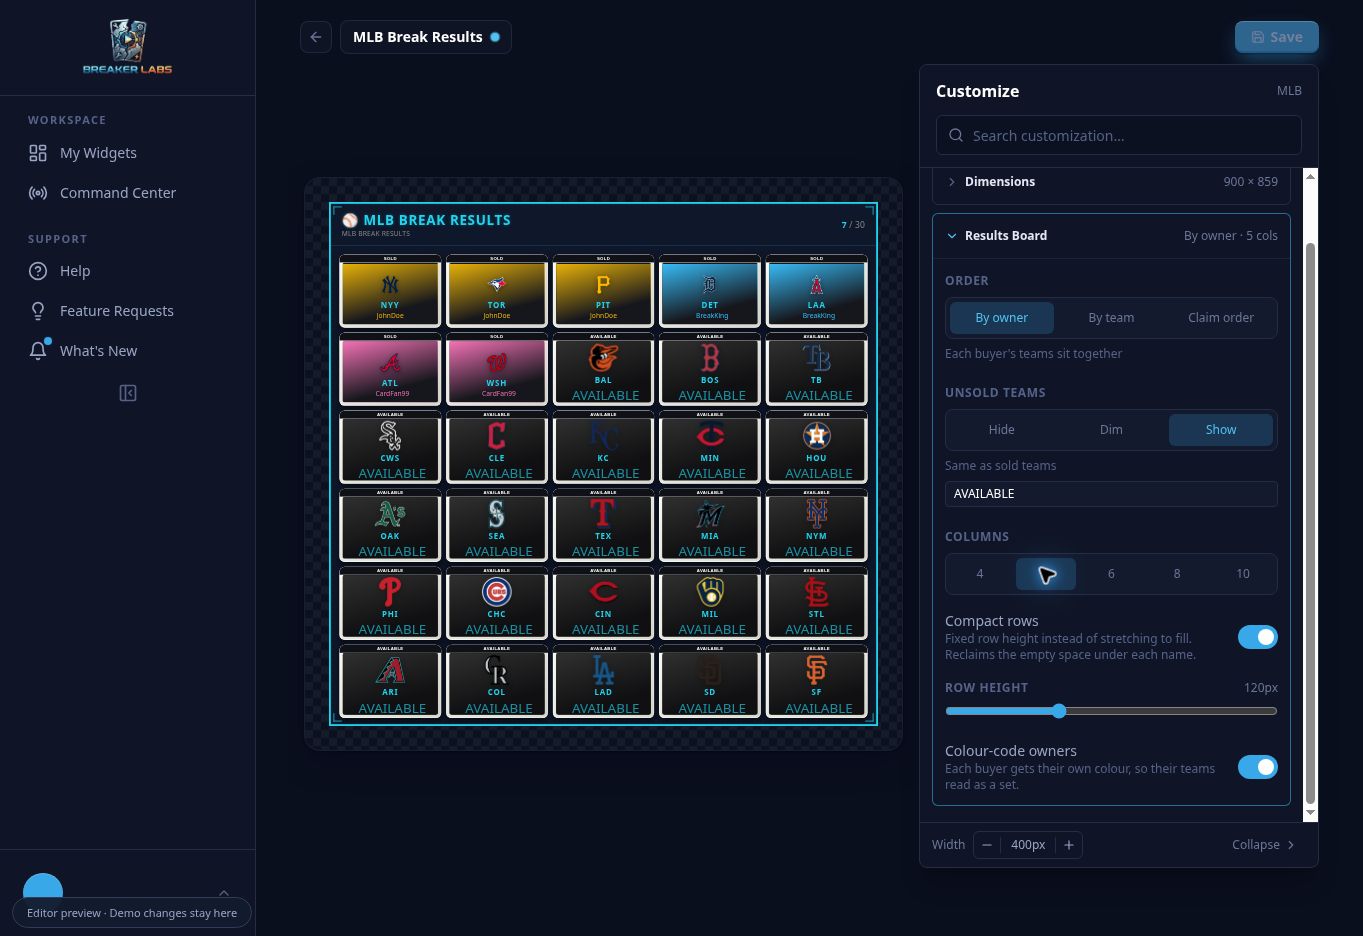Increase panel width with plus button

(1069, 845)
